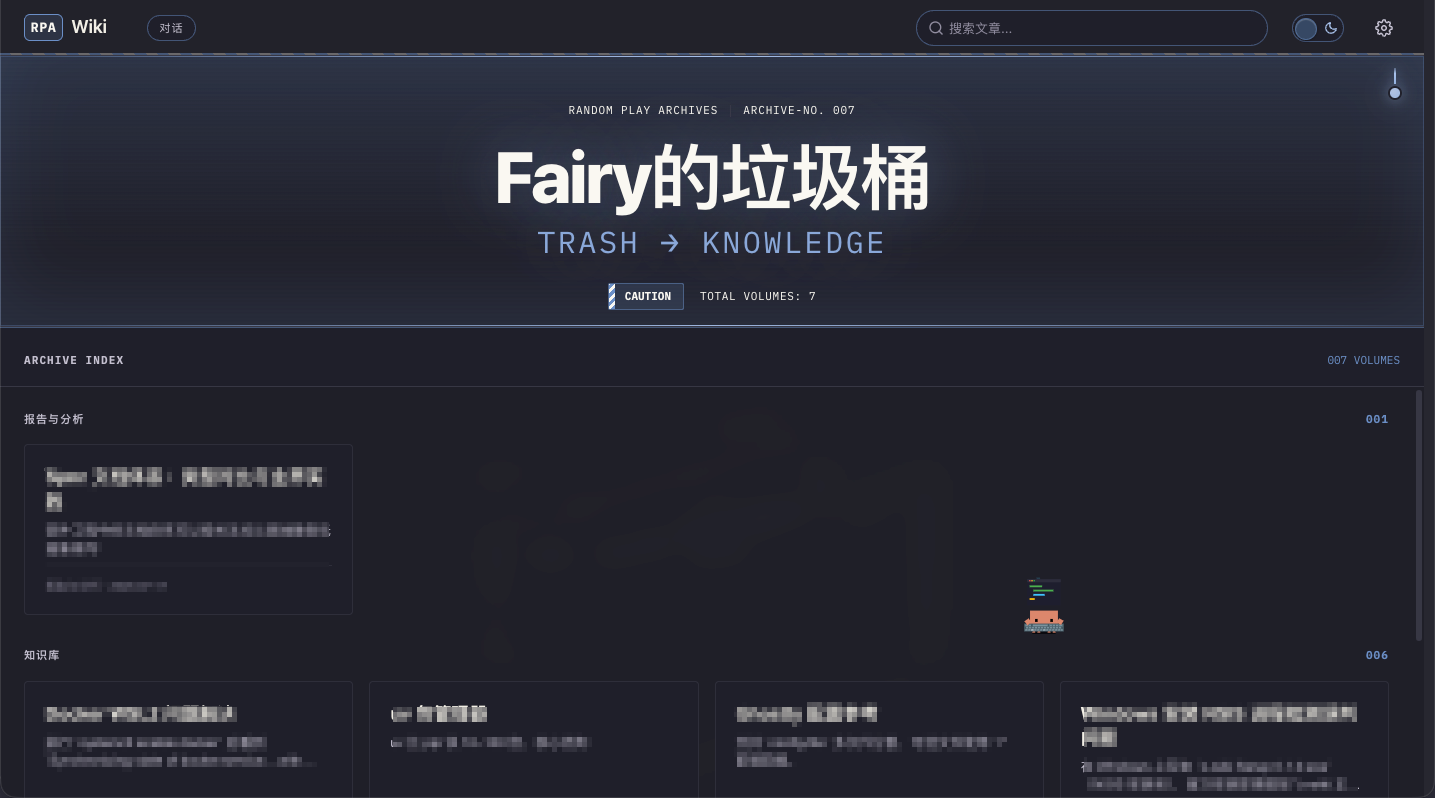Open the Wiki home link
The width and height of the screenshot is (1435, 798).
pos(89,27)
